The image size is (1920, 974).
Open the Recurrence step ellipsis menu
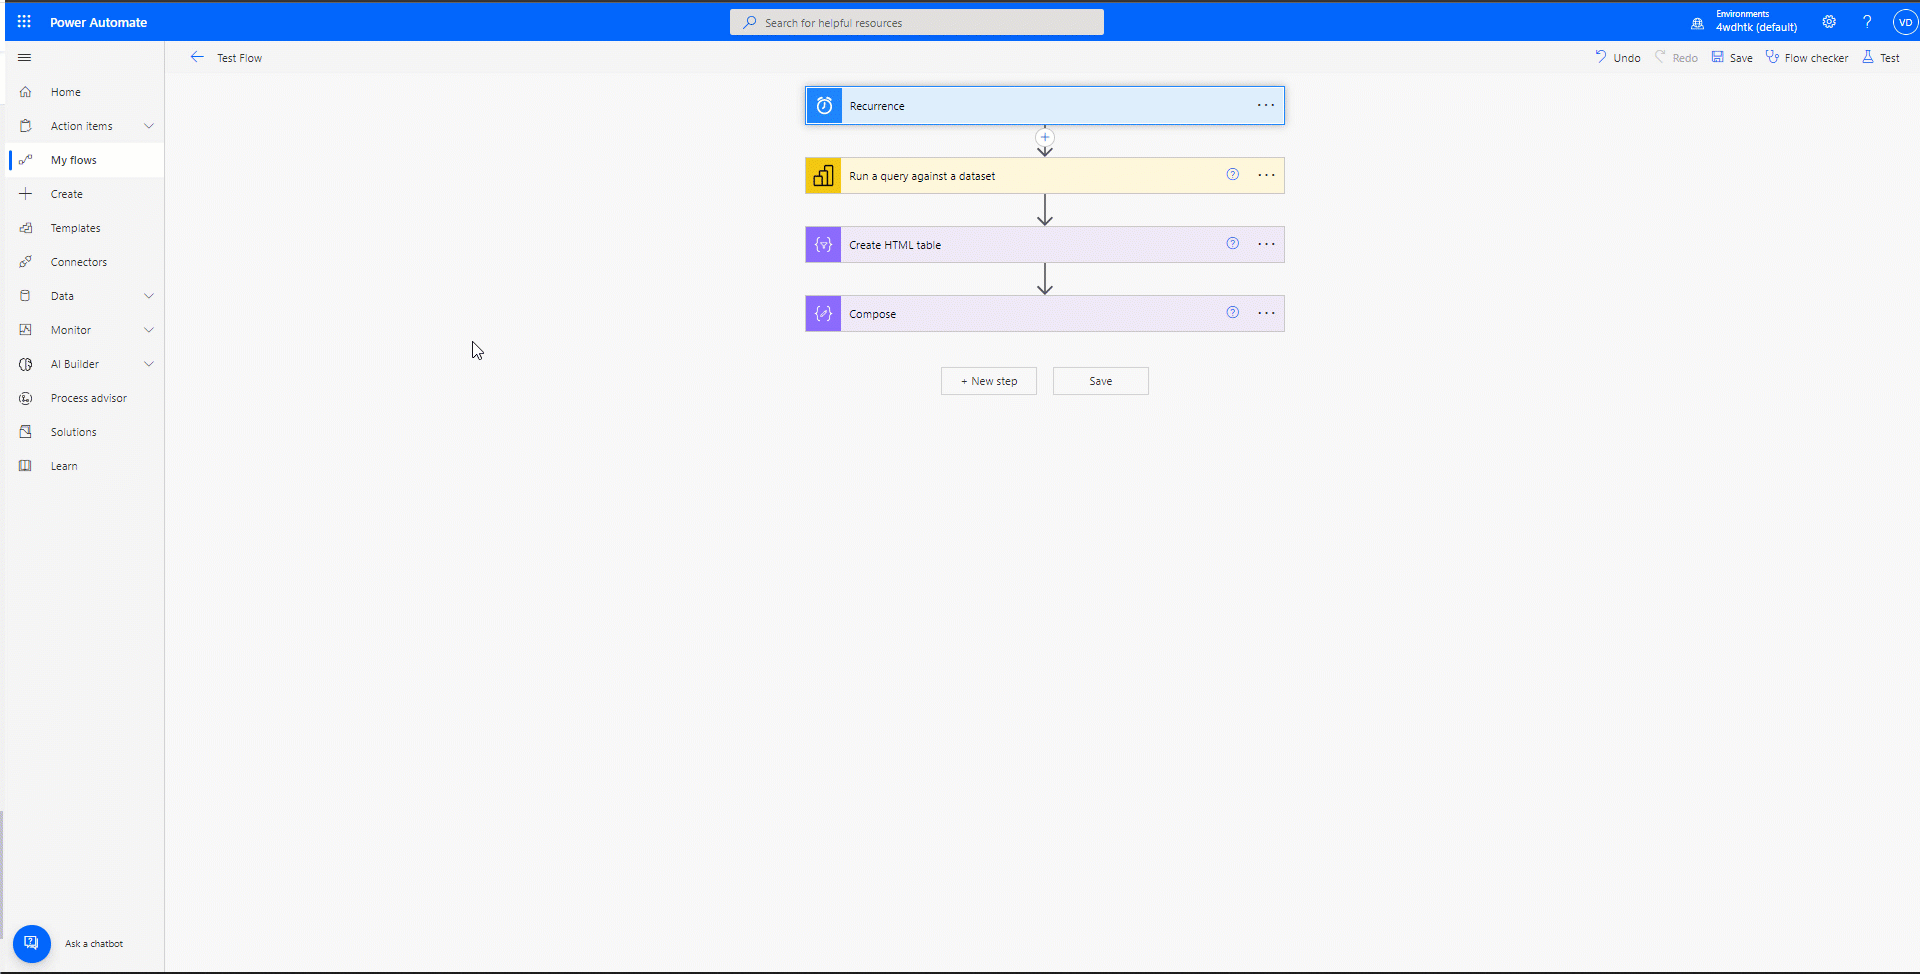pyautogui.click(x=1266, y=105)
